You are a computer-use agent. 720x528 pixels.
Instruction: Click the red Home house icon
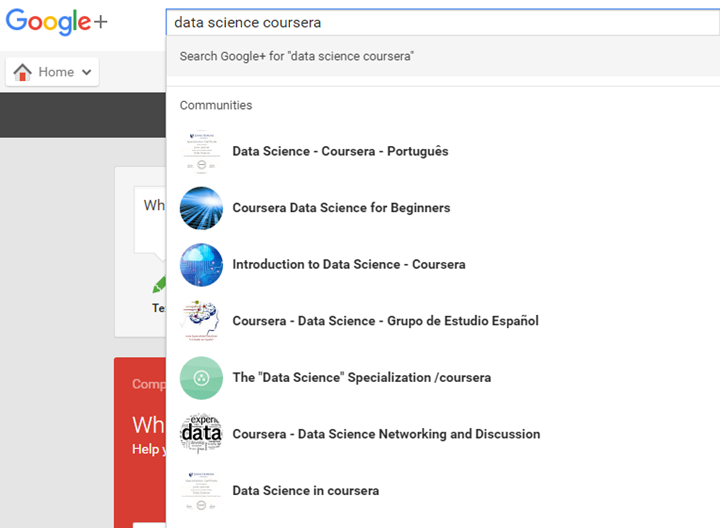(22, 72)
